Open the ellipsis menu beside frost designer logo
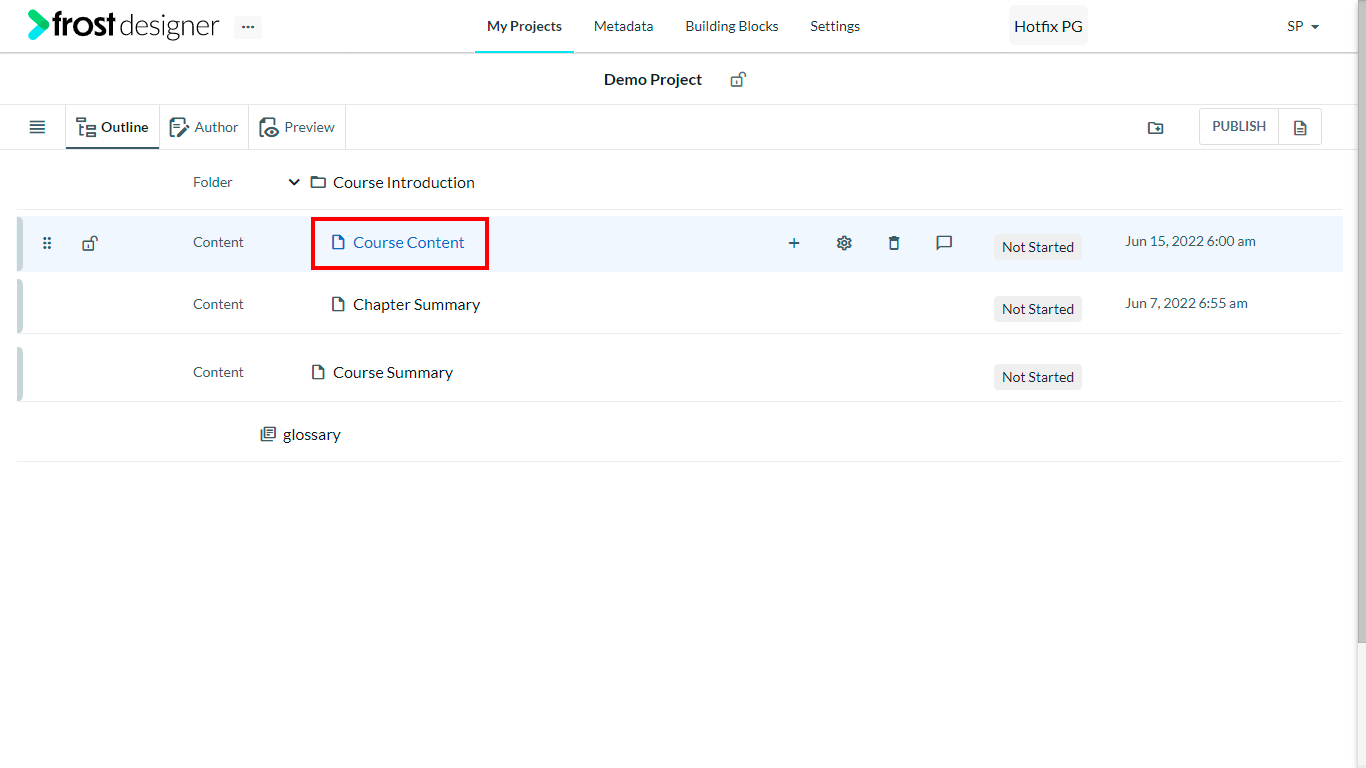 point(248,27)
